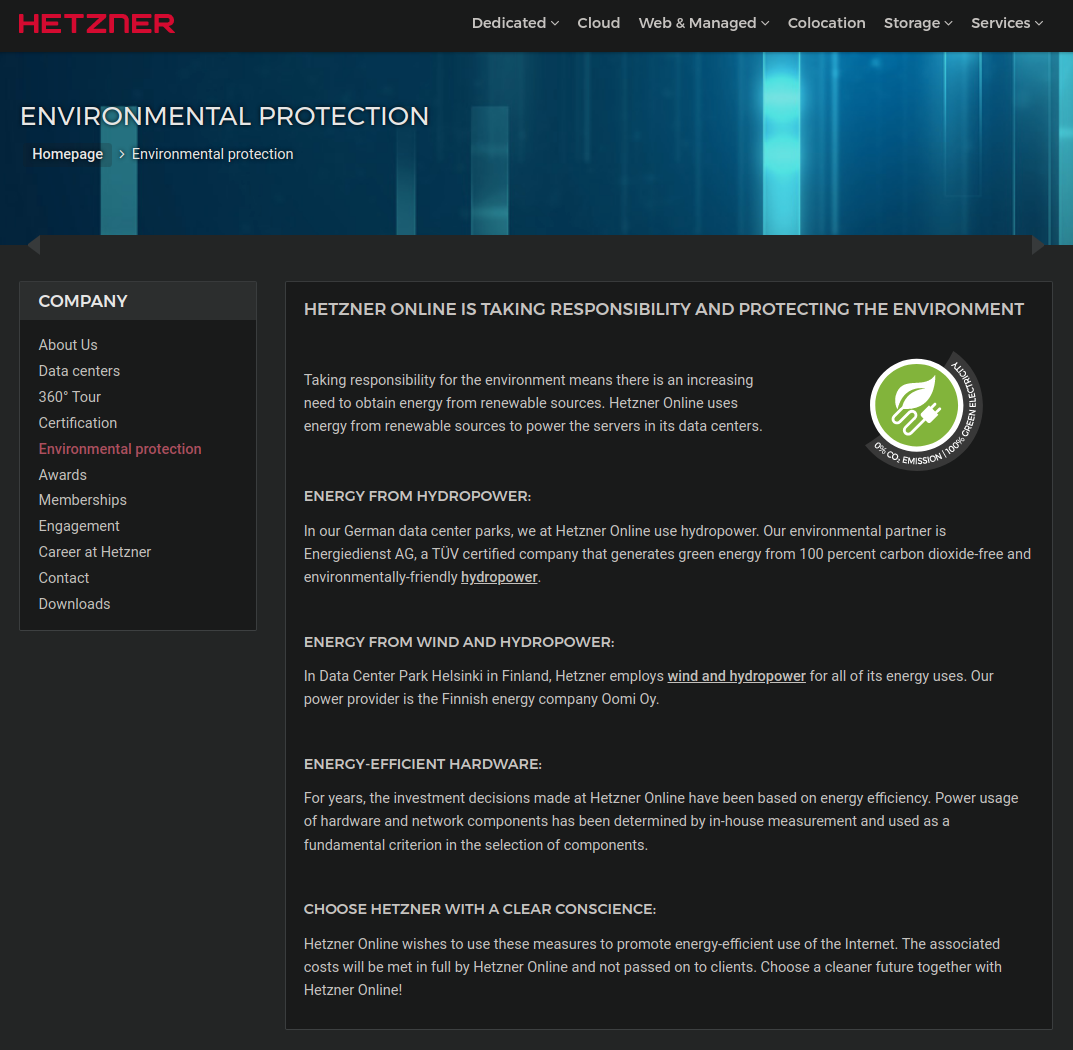This screenshot has width=1073, height=1050.
Task: Click the ENERGY FROM HYDROPOWER heading
Action: (417, 496)
